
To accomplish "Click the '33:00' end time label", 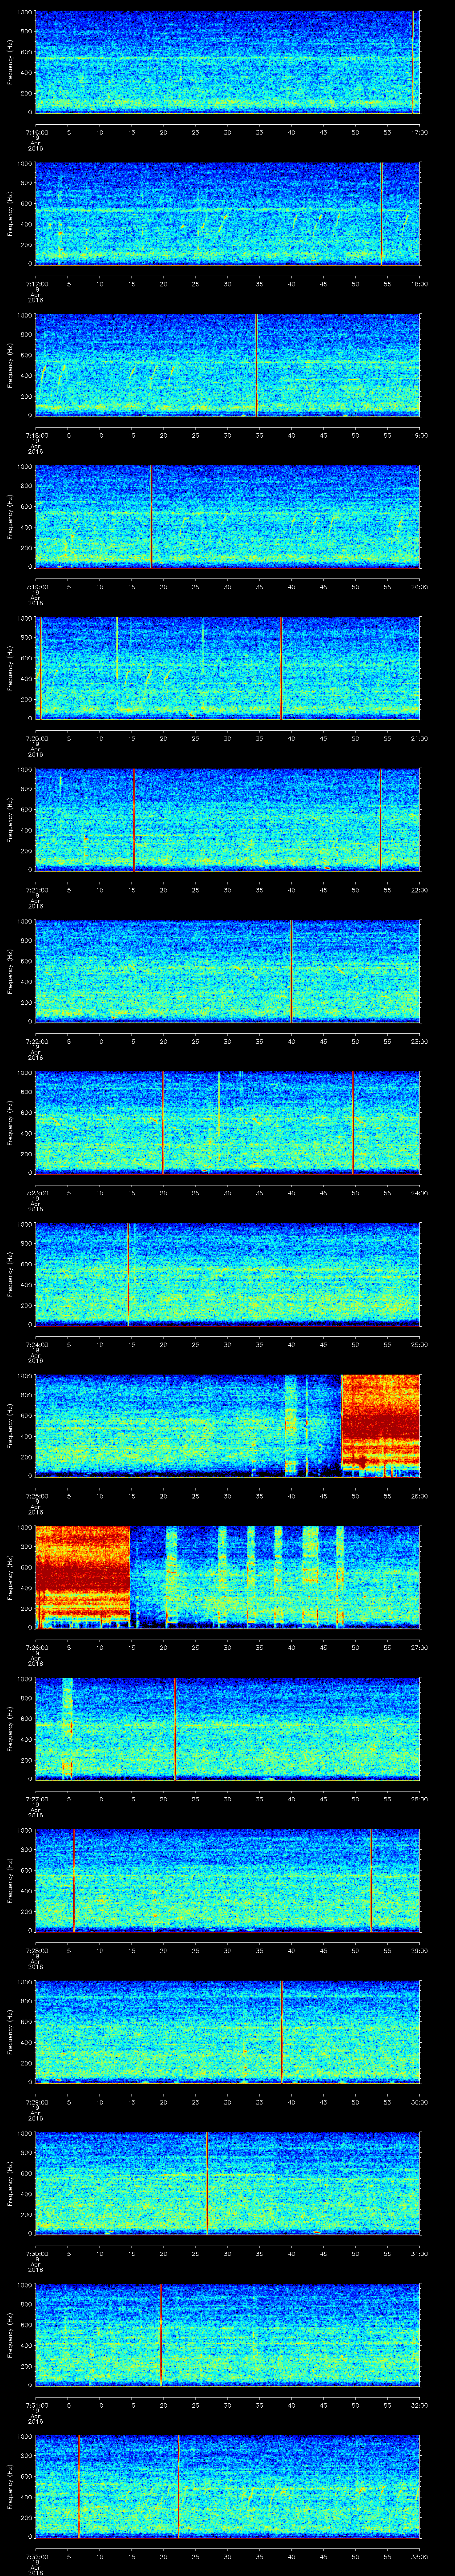I will coord(419,2557).
